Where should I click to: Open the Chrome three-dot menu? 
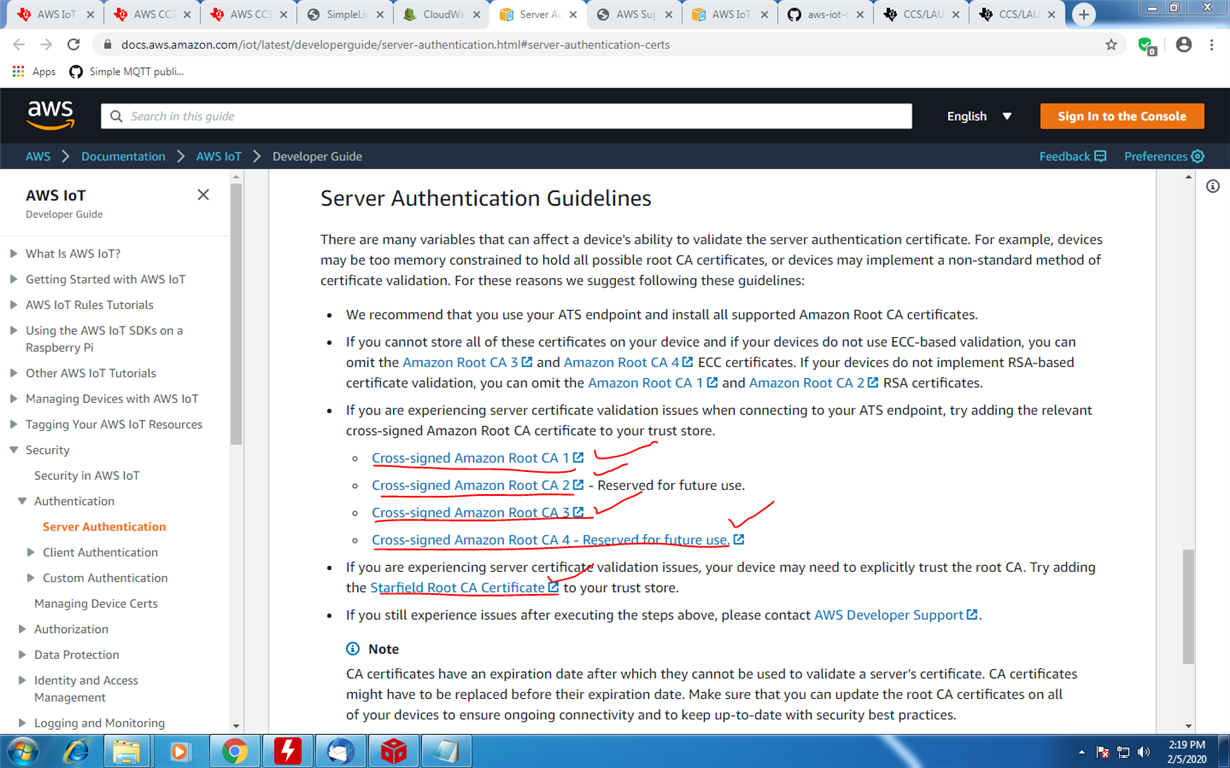1212,44
